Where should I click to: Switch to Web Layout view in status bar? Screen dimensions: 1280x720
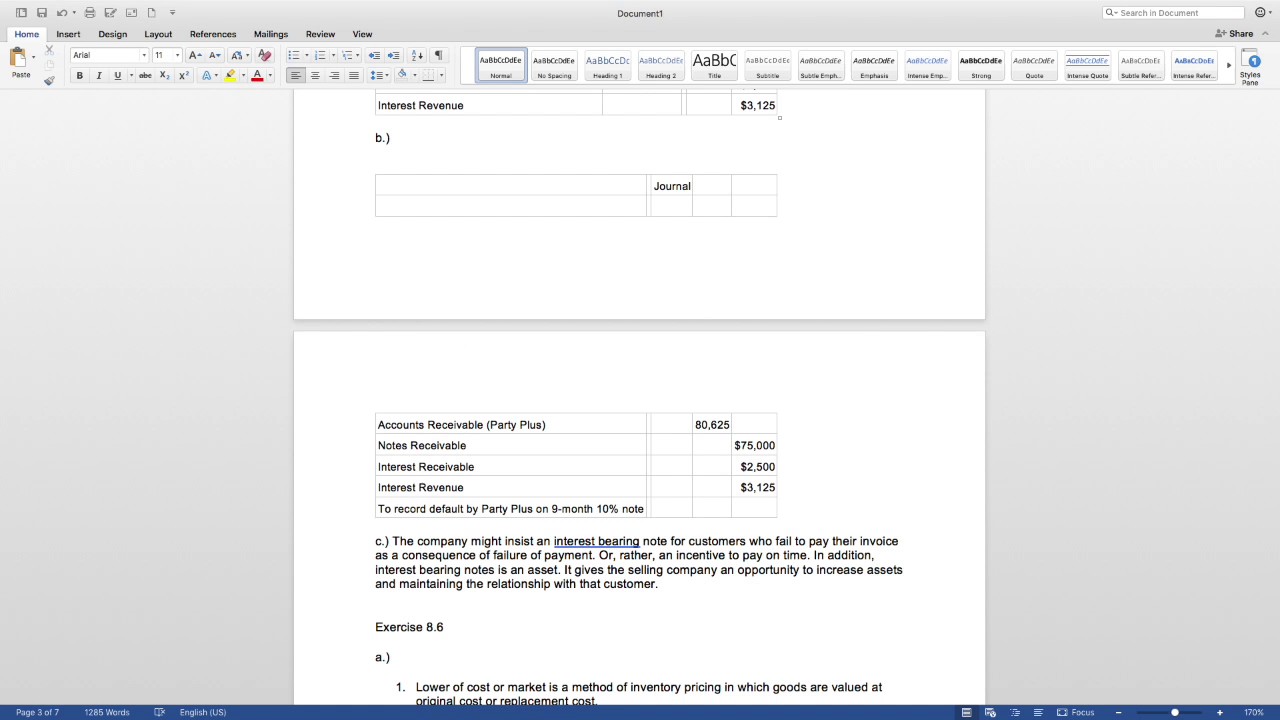990,712
